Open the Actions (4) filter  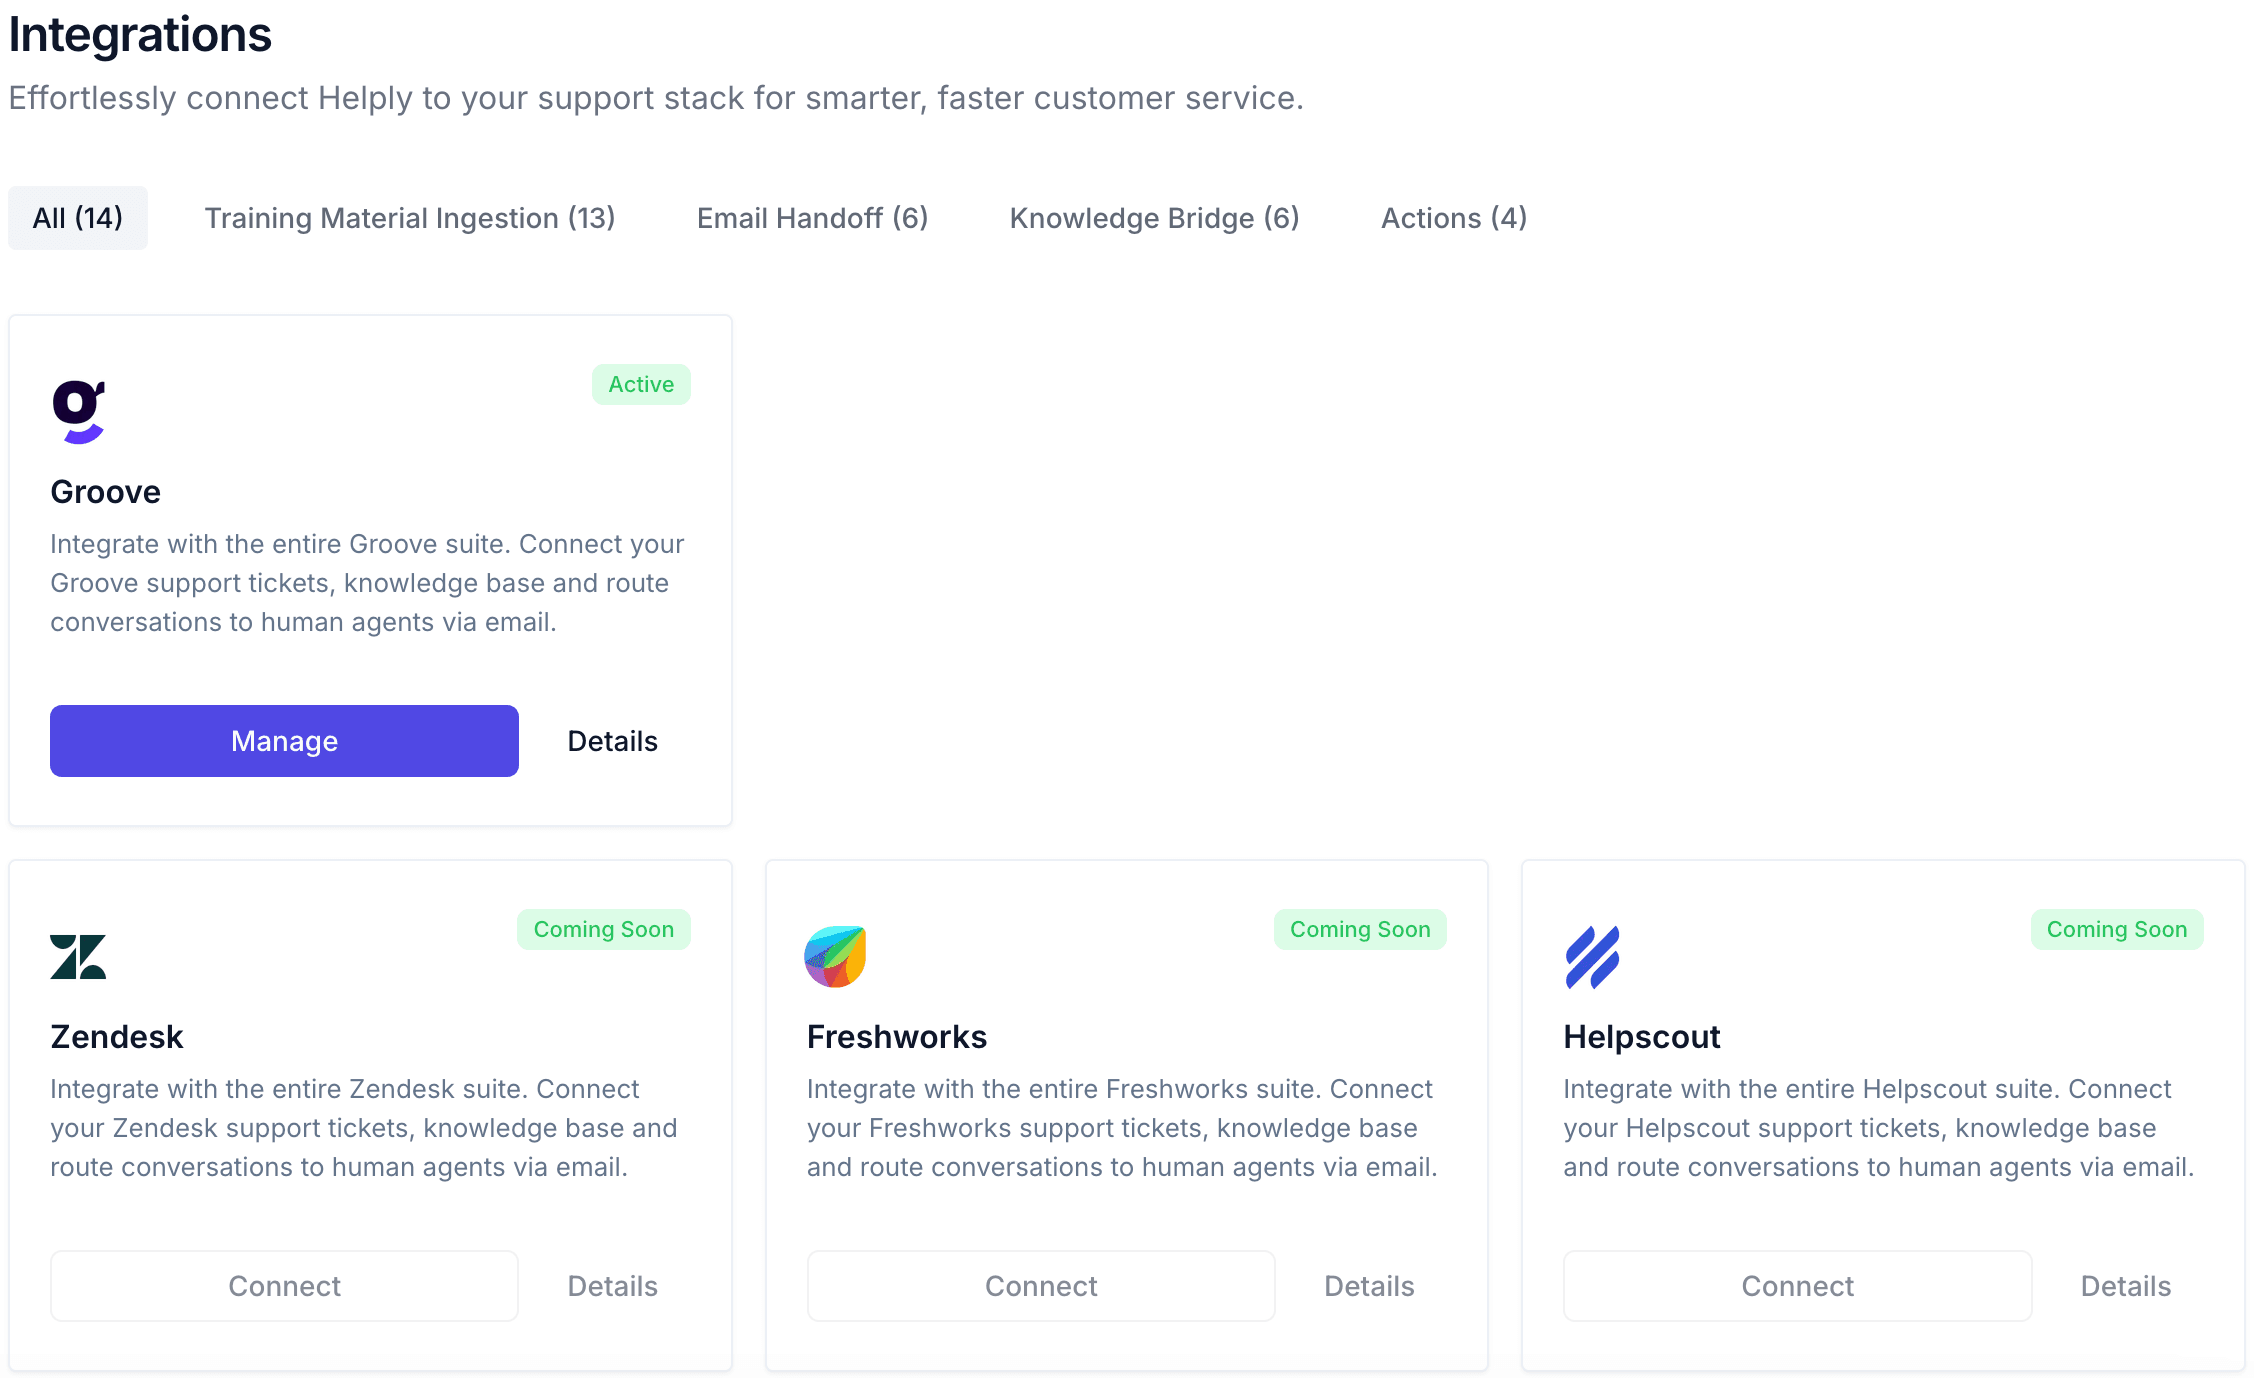click(1454, 218)
